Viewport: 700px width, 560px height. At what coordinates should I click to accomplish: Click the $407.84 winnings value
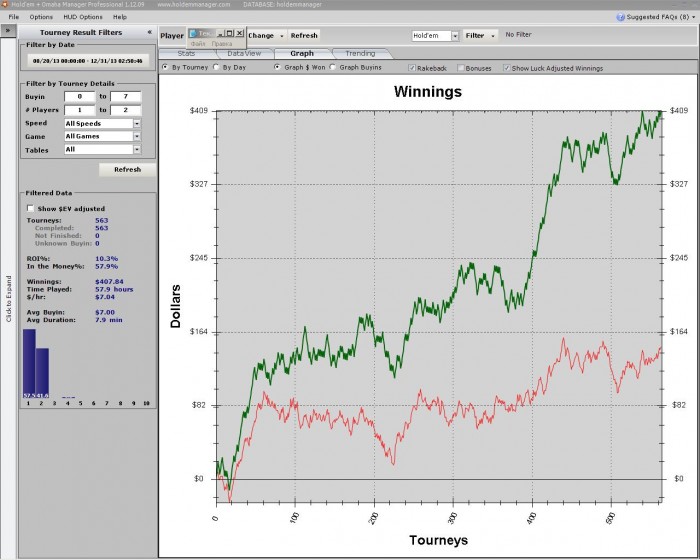109,281
